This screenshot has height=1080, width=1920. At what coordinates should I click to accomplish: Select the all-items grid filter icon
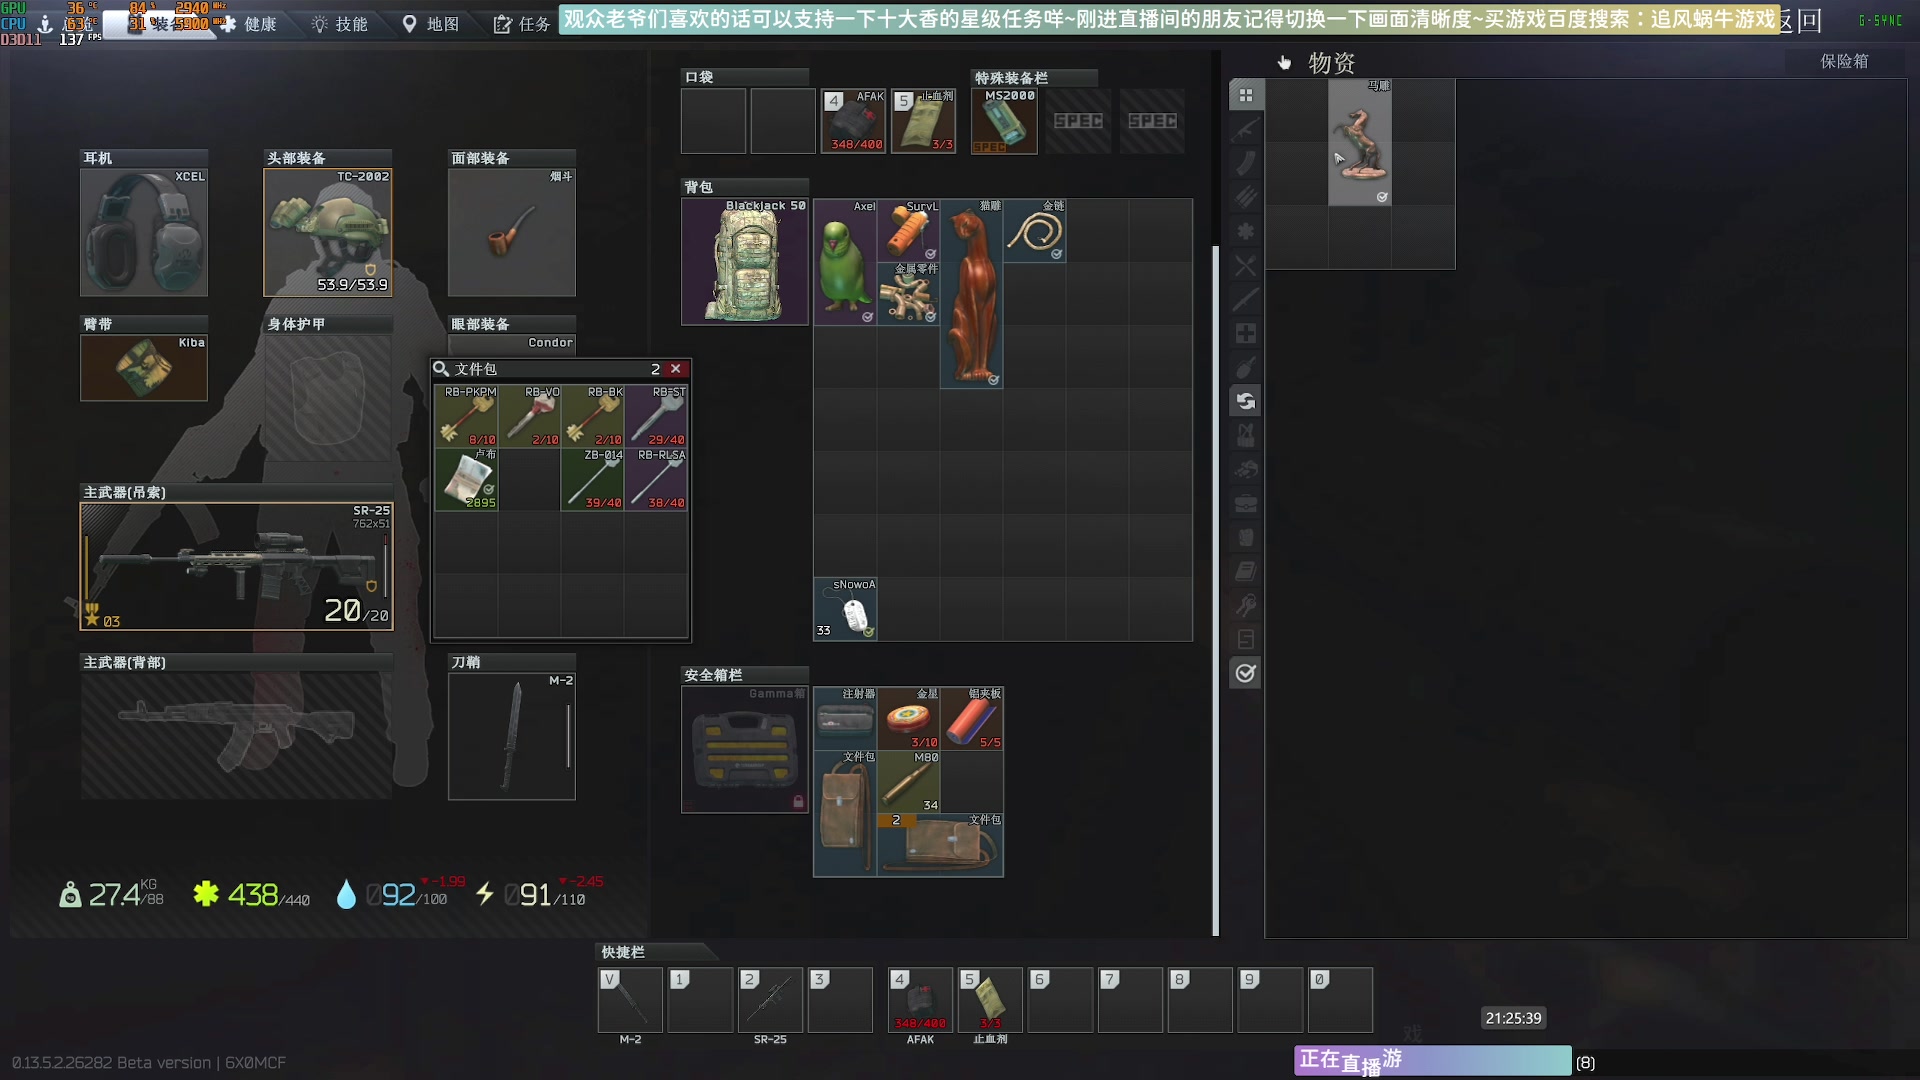pos(1245,96)
